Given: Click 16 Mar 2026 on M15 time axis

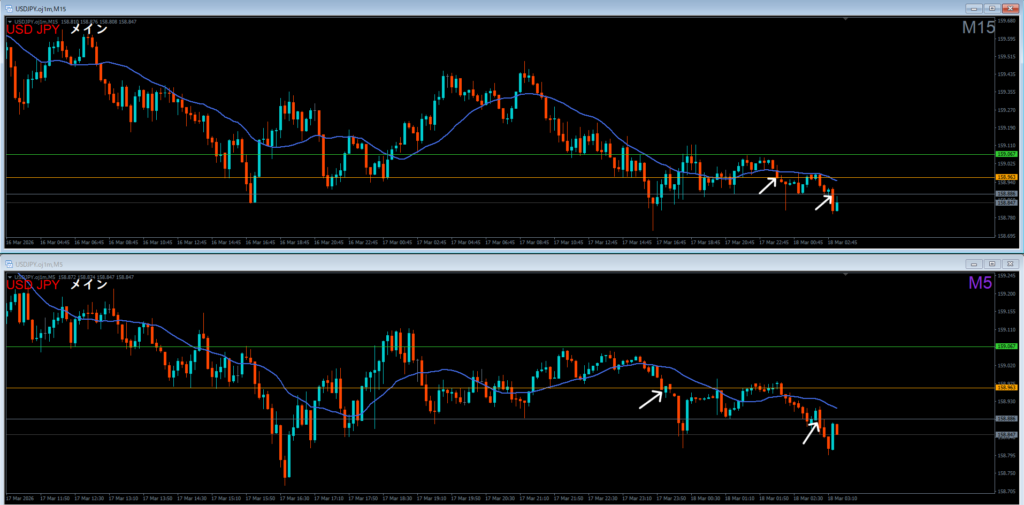Looking at the screenshot, I should point(18,242).
